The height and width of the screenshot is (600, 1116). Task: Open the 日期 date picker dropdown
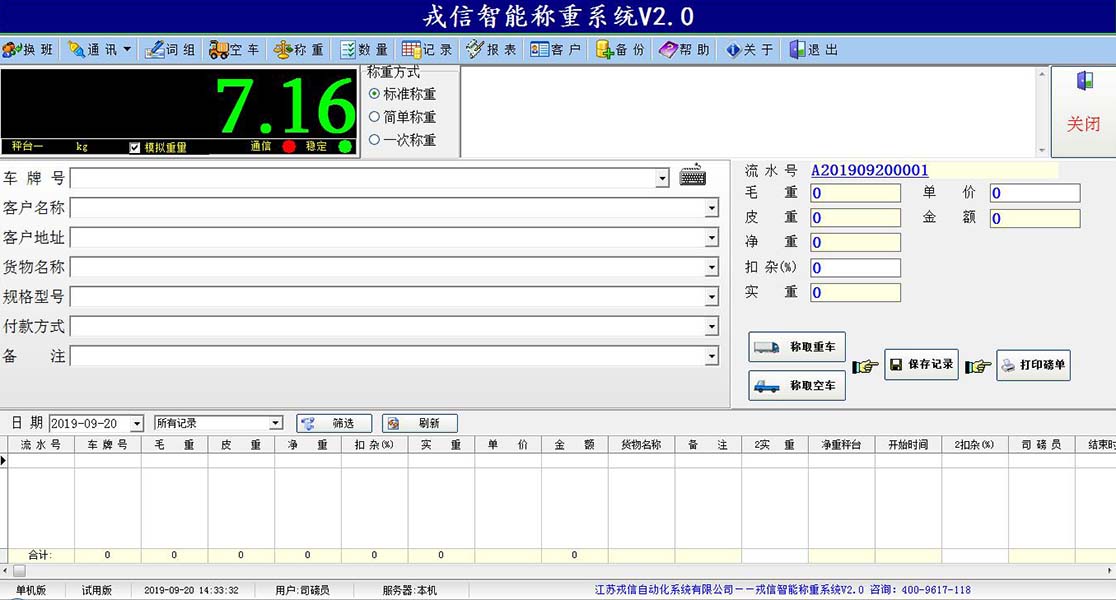137,423
